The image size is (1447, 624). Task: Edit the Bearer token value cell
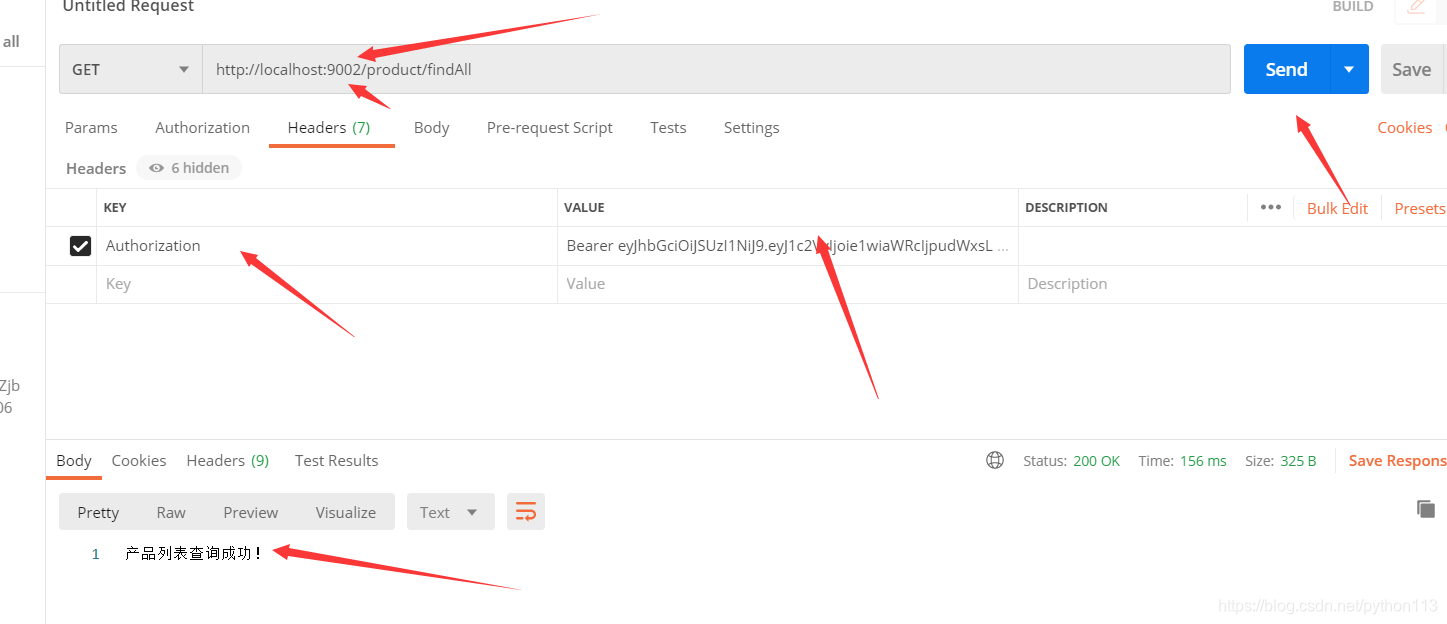pos(788,246)
